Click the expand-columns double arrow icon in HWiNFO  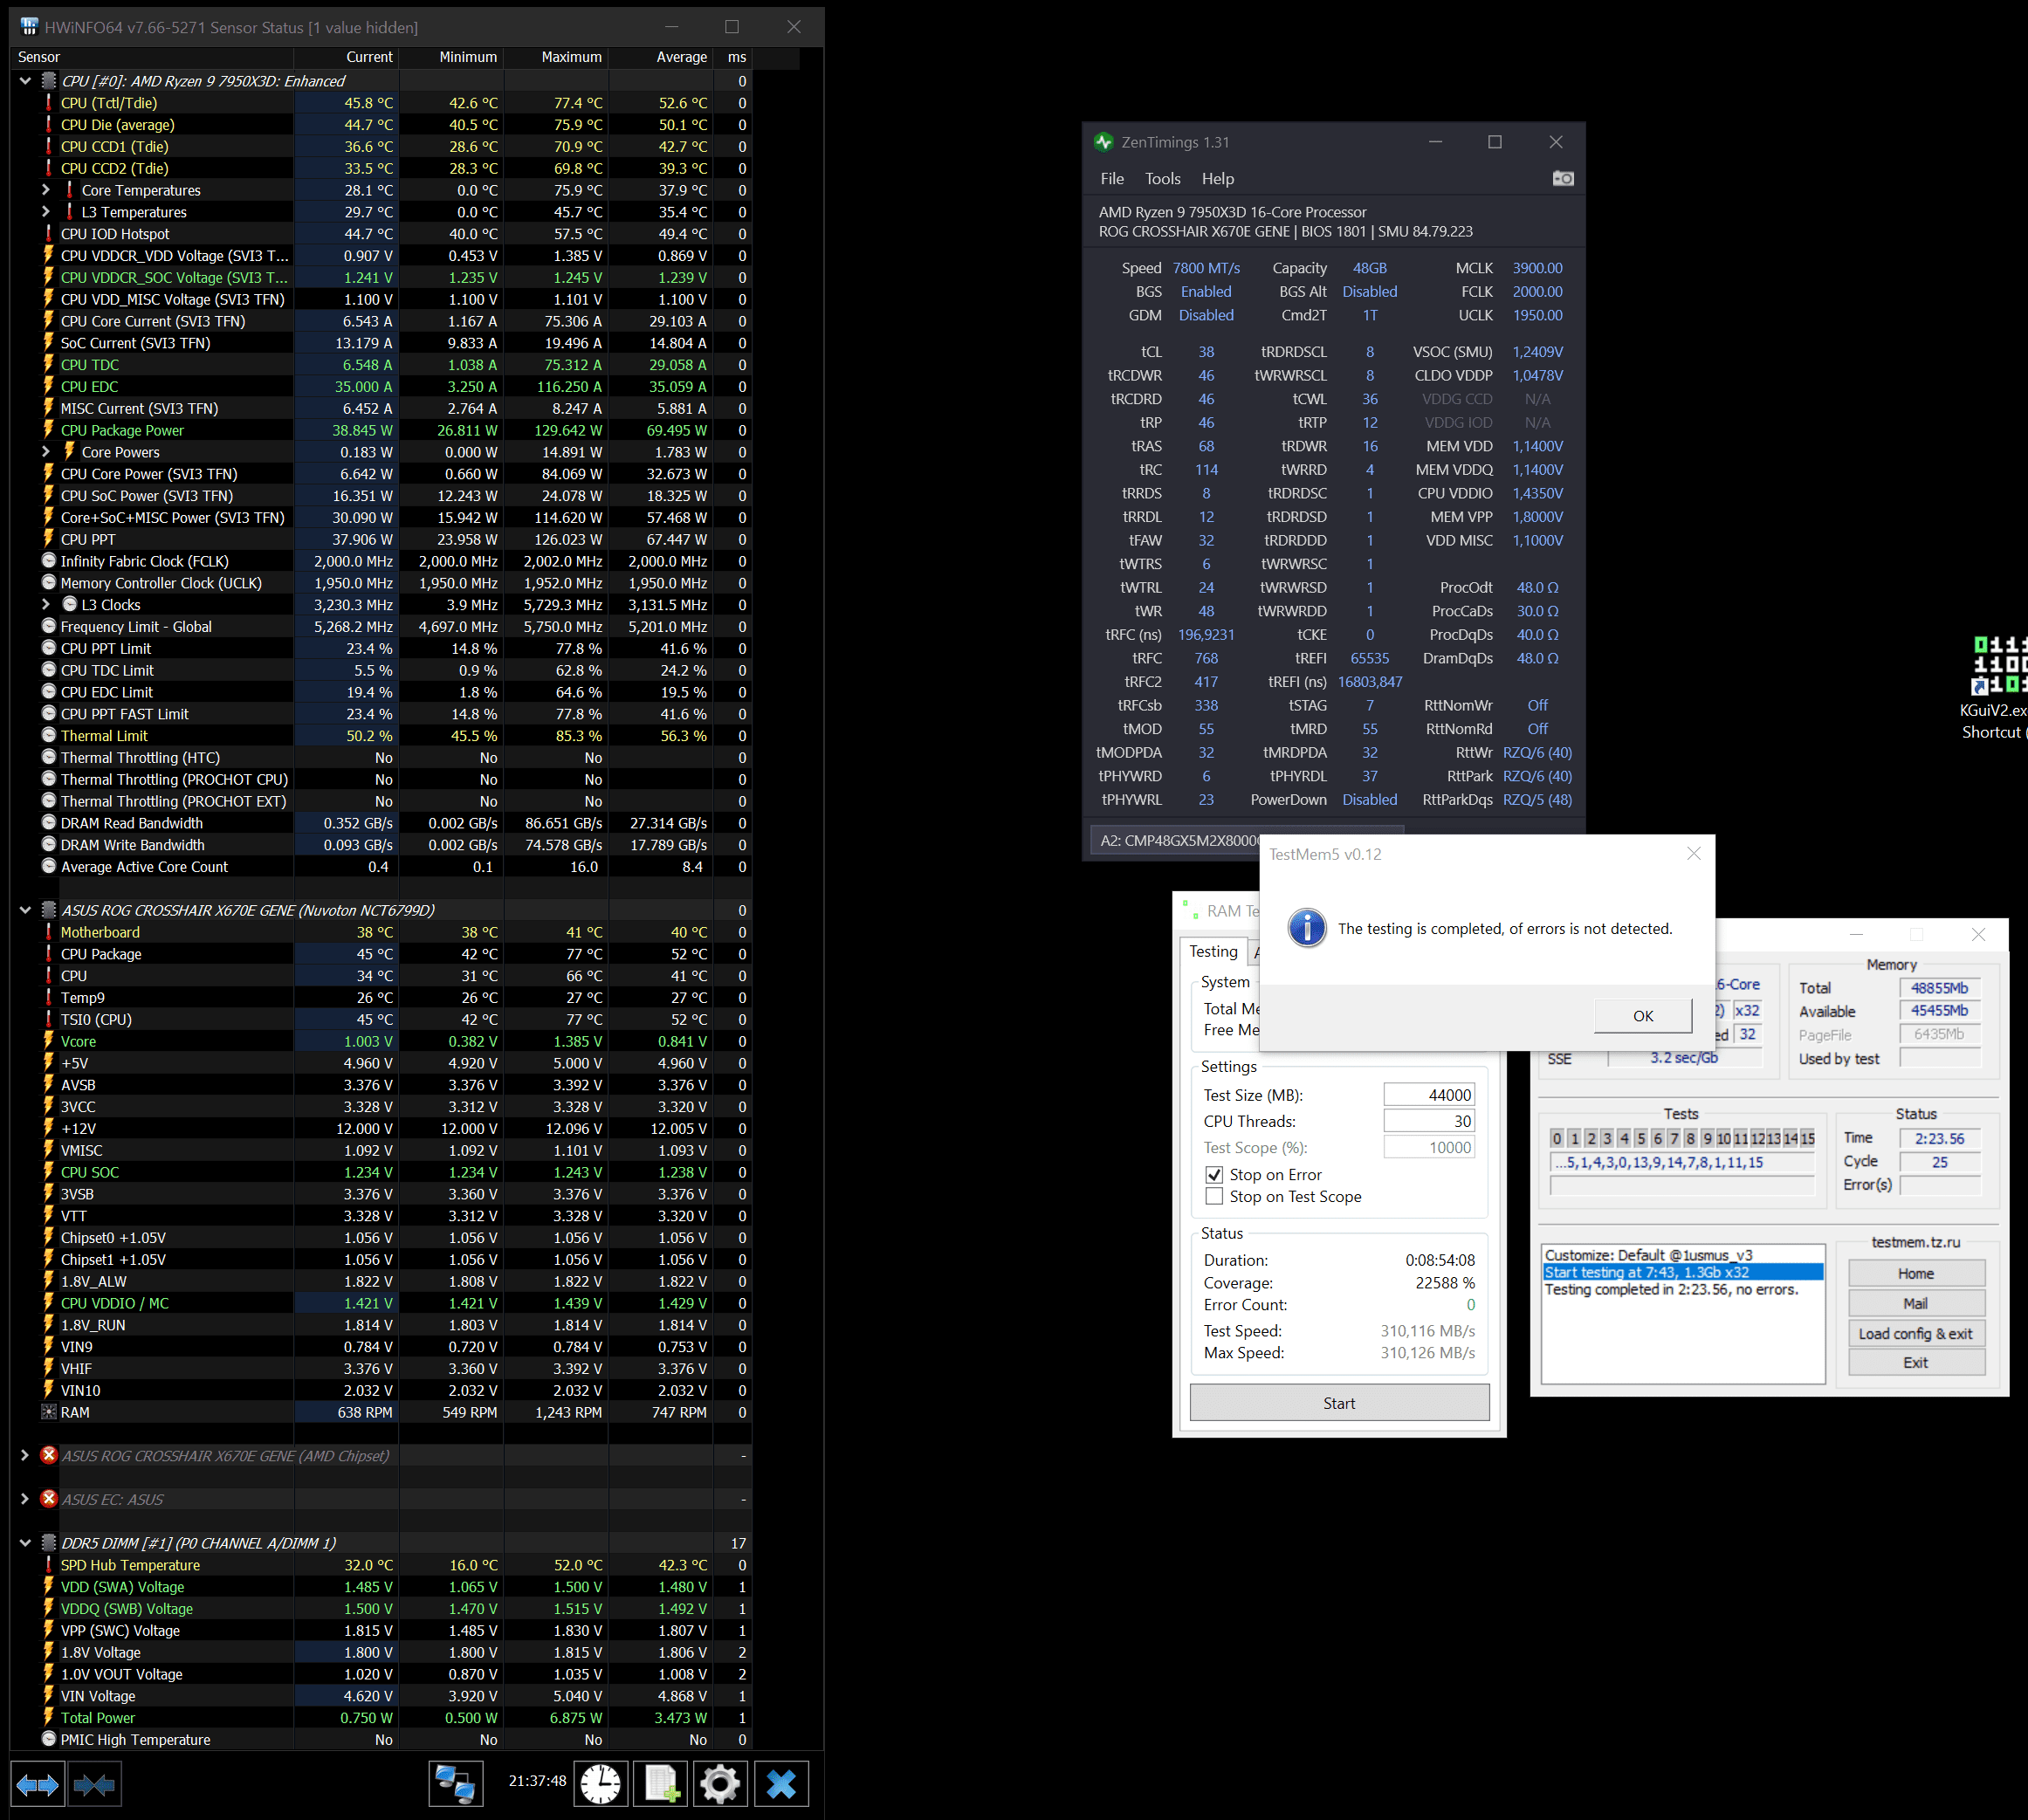(x=38, y=1784)
